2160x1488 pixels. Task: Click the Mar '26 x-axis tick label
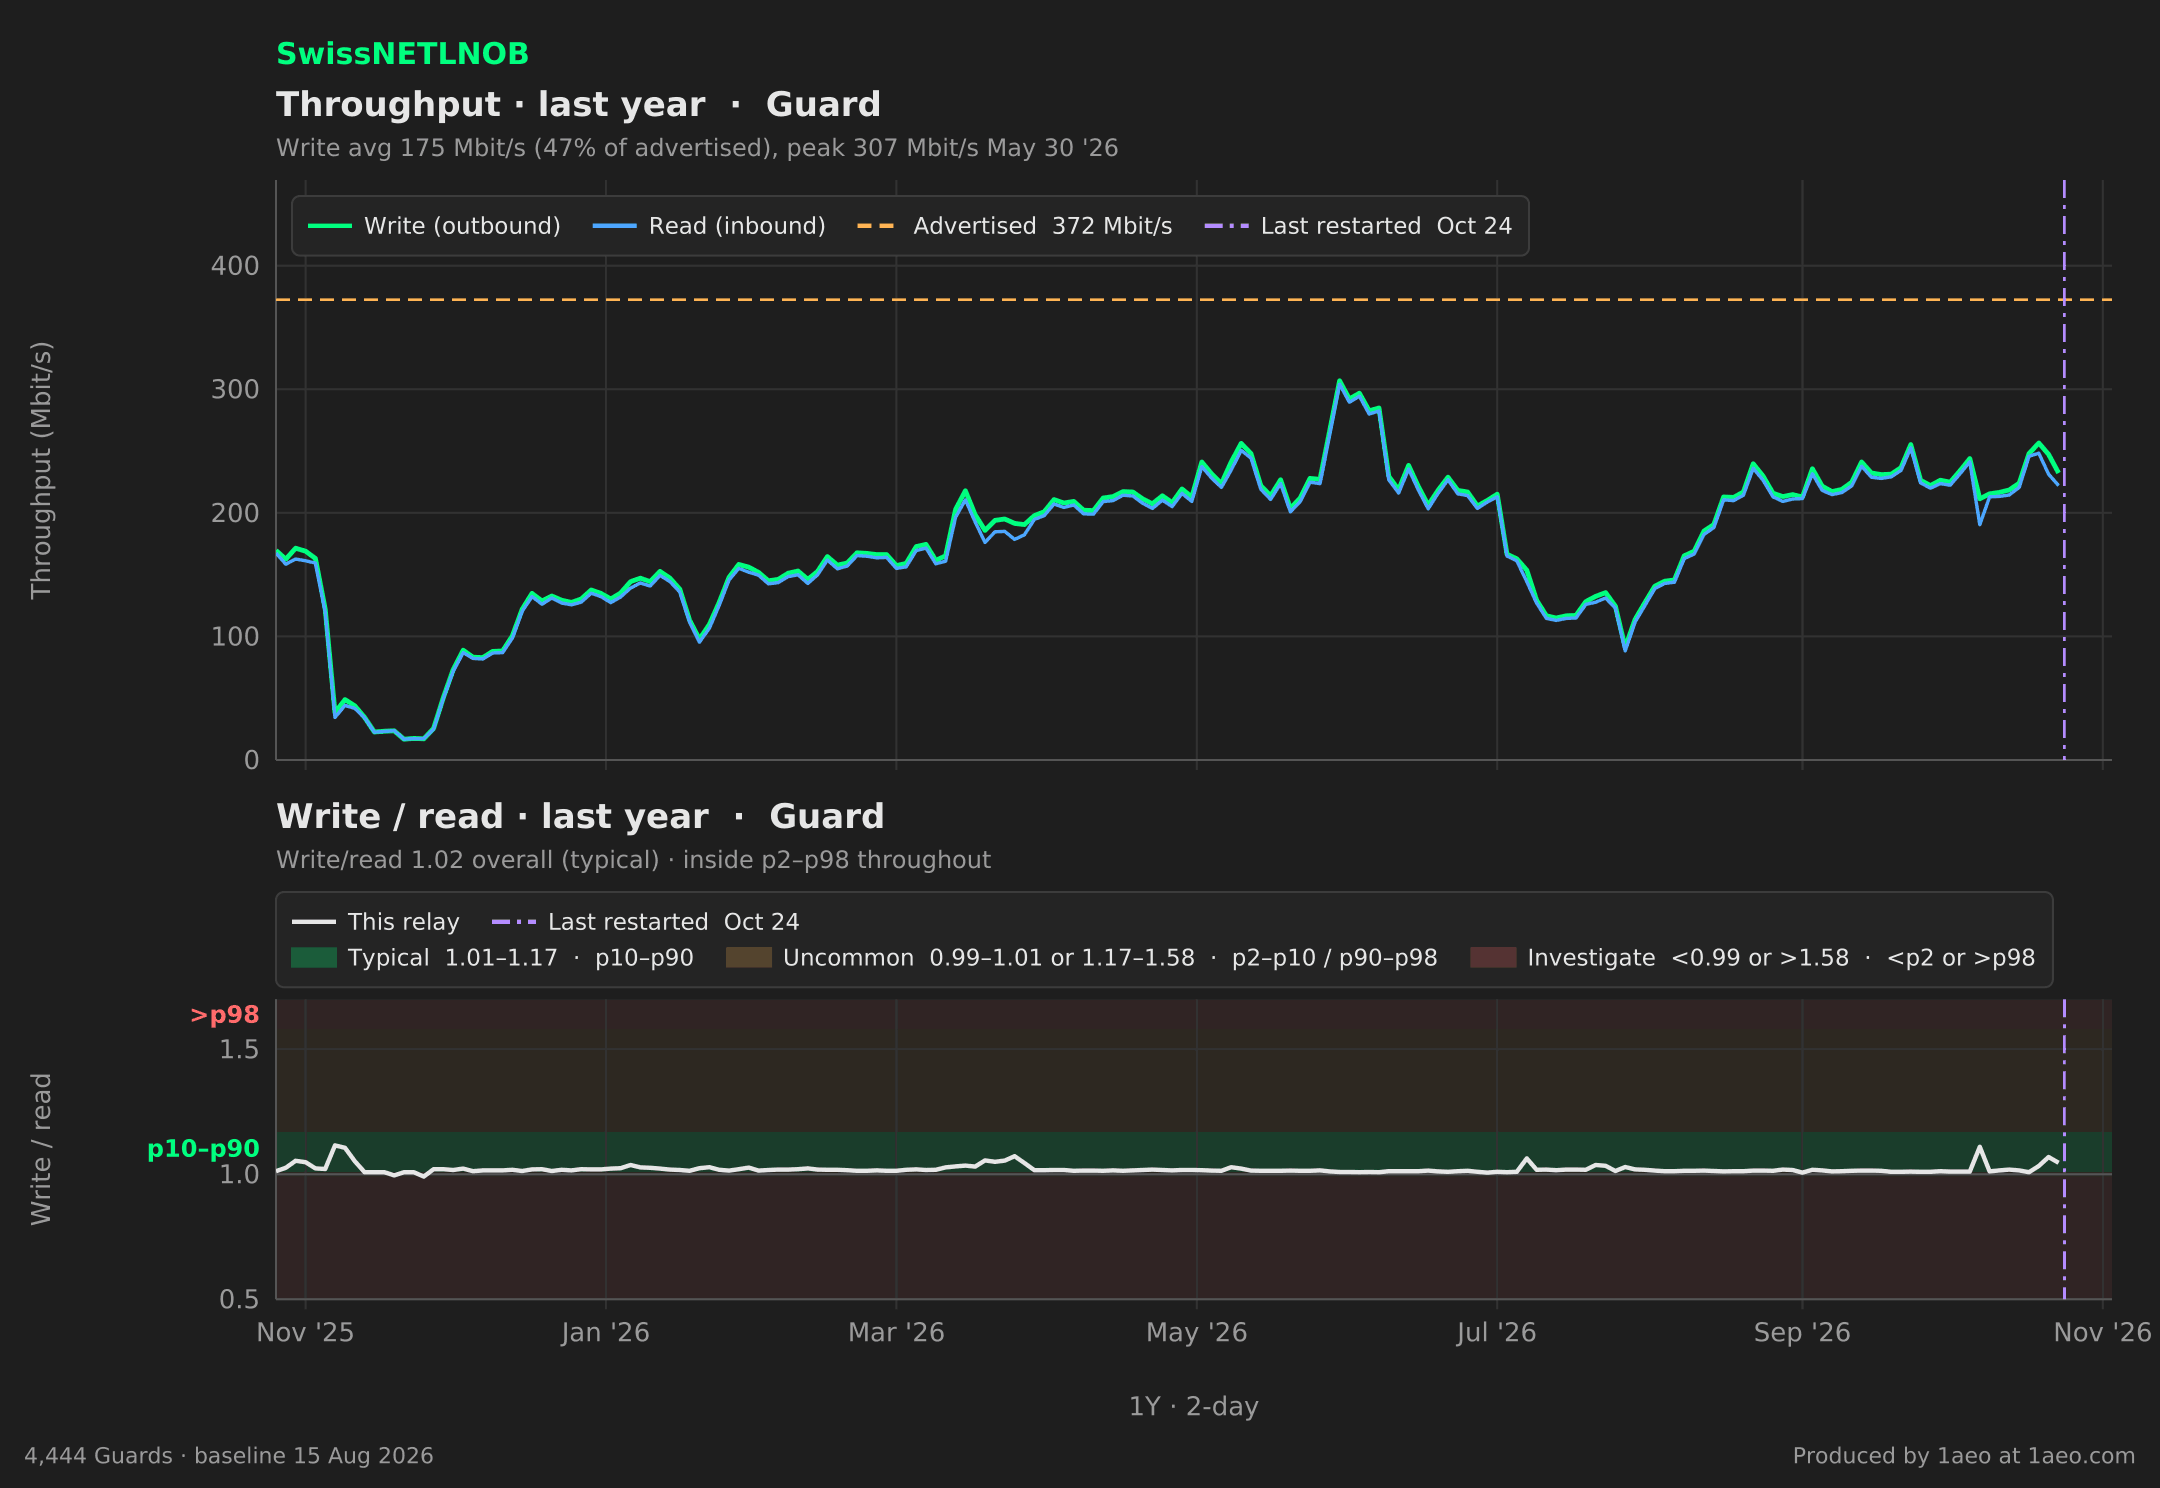pos(896,1333)
